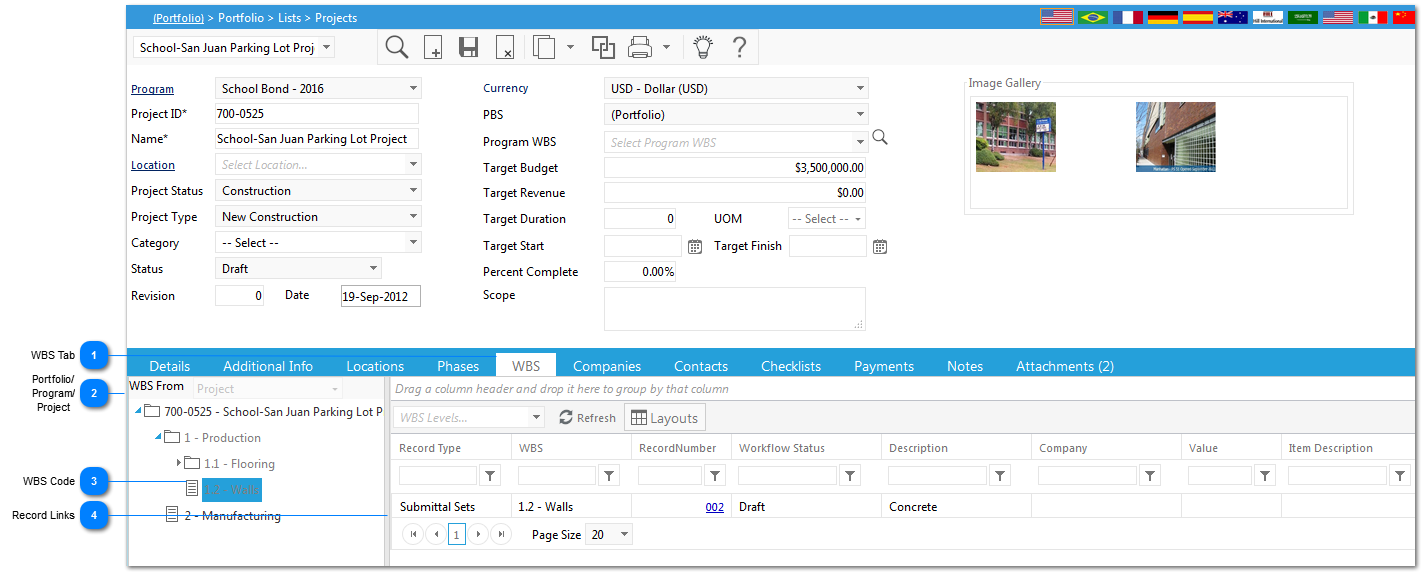The height and width of the screenshot is (575, 1424).
Task: Switch to the Checklists tab
Action: (x=791, y=366)
